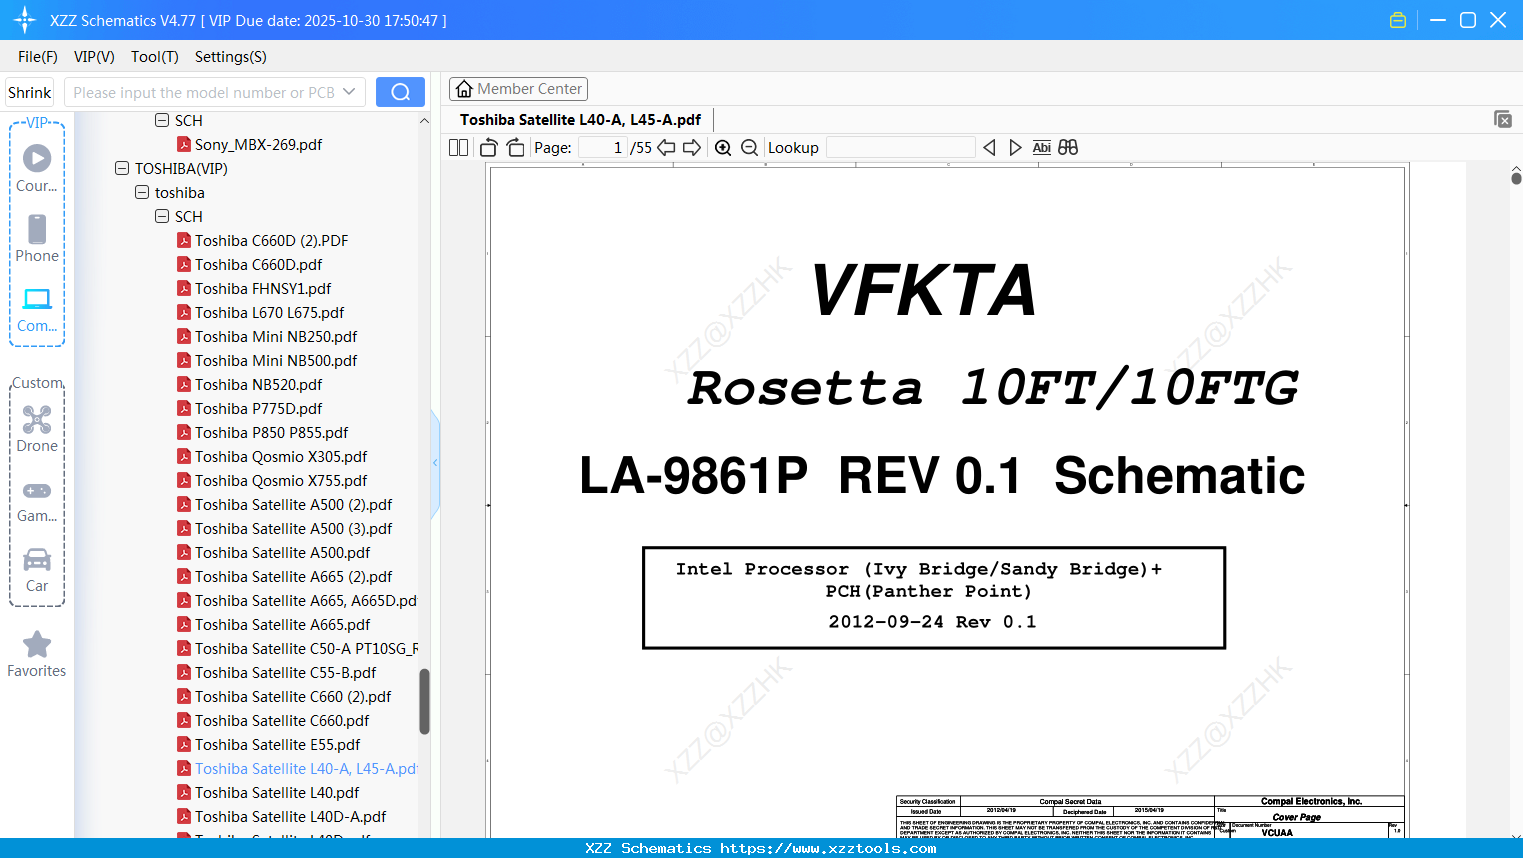
Task: Click the file tree scroll-up arrow
Action: (424, 121)
